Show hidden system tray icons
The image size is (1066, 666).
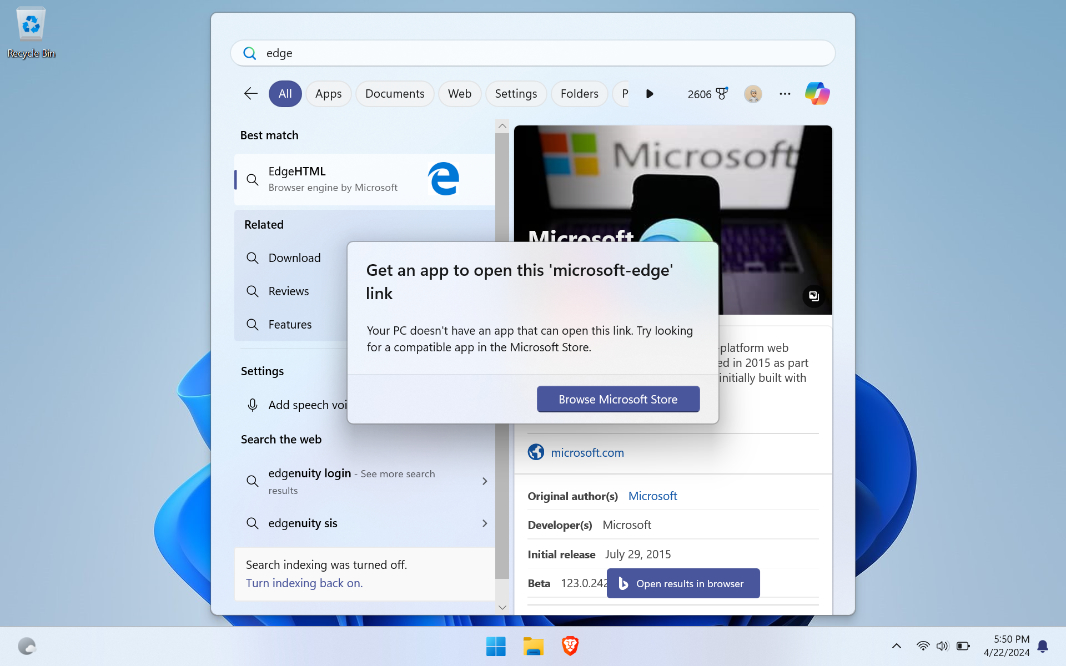(896, 646)
